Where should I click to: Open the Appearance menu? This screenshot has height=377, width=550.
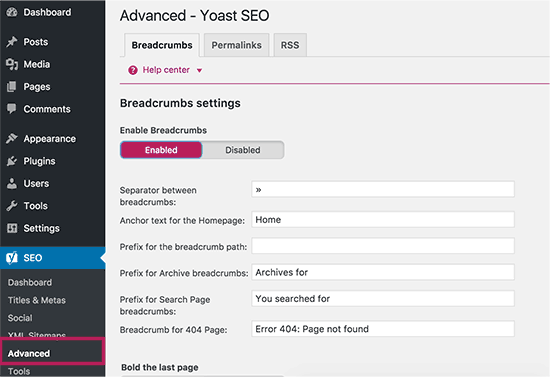click(49, 139)
